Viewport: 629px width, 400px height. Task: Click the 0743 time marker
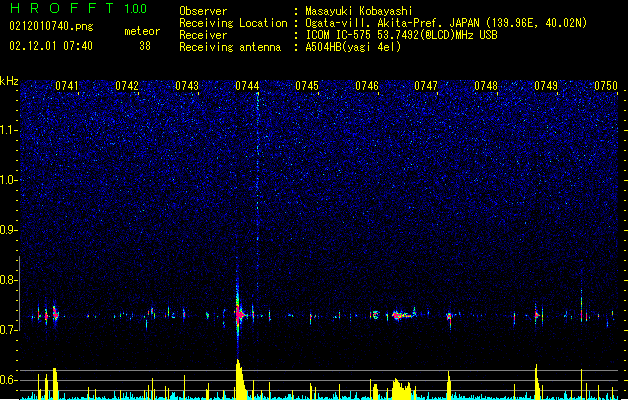[x=187, y=86]
